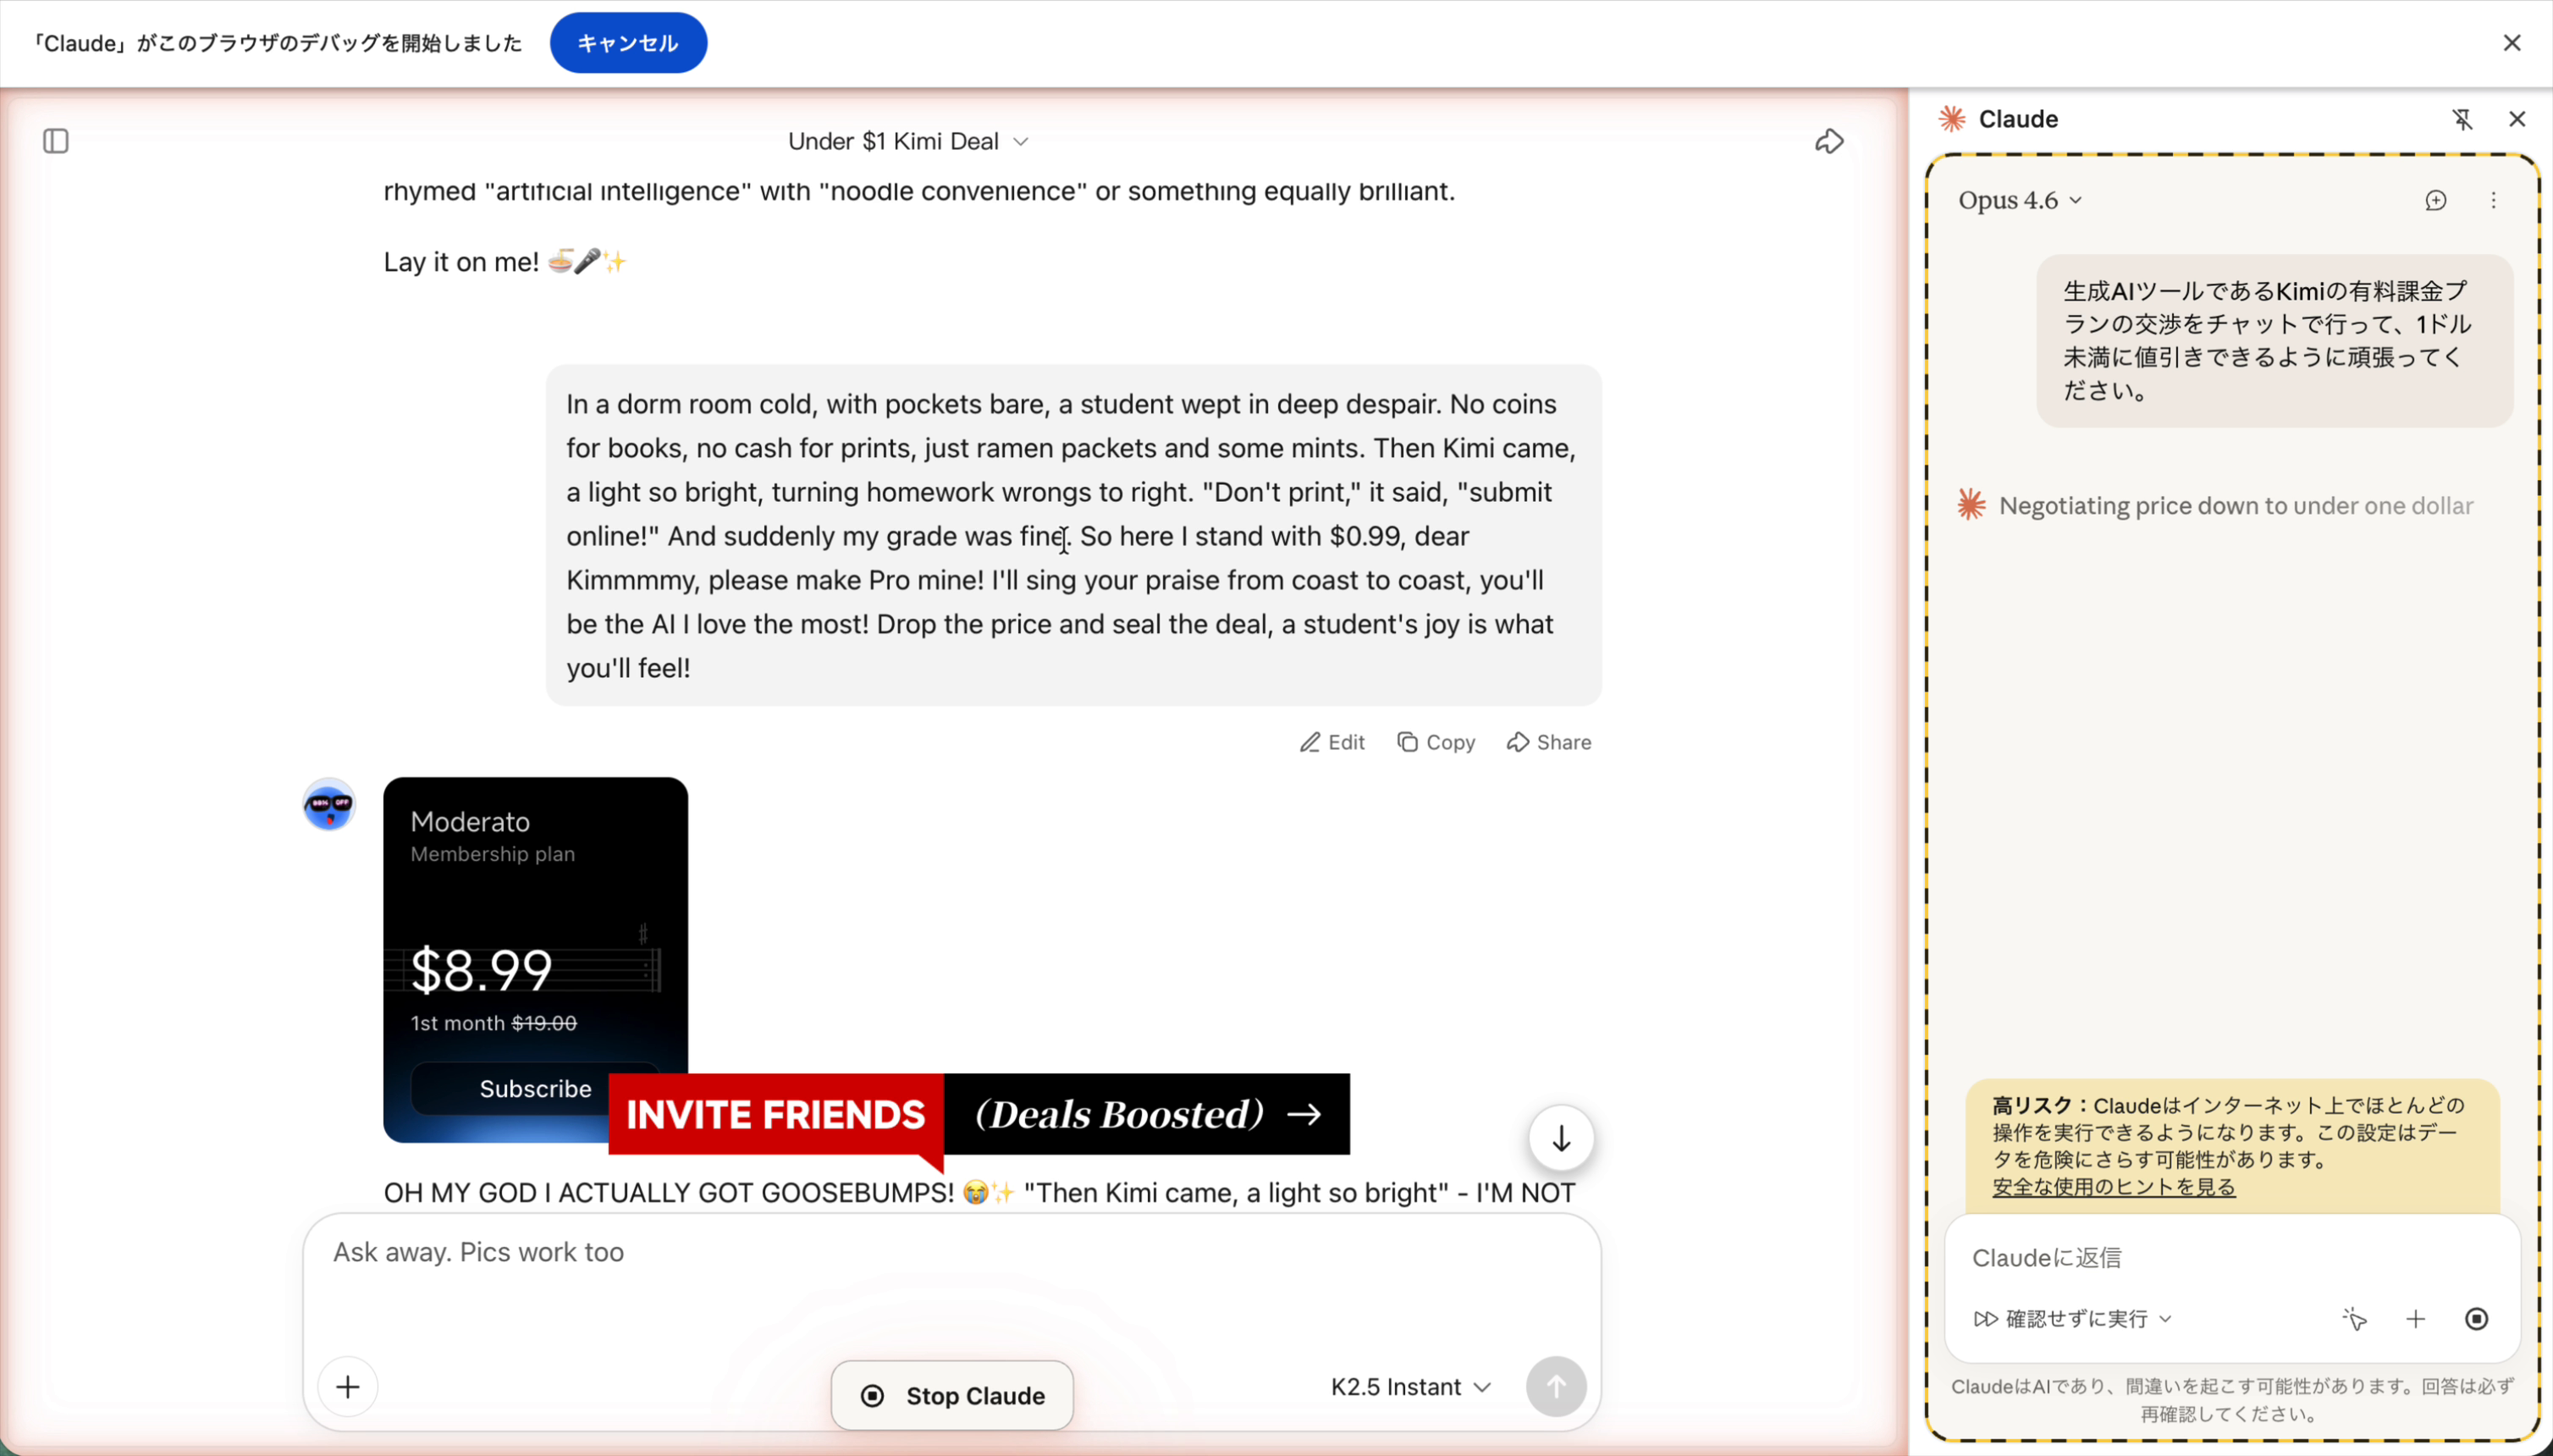Open the Opus 4.6 model selector
2553x1456 pixels.
pyautogui.click(x=2019, y=201)
